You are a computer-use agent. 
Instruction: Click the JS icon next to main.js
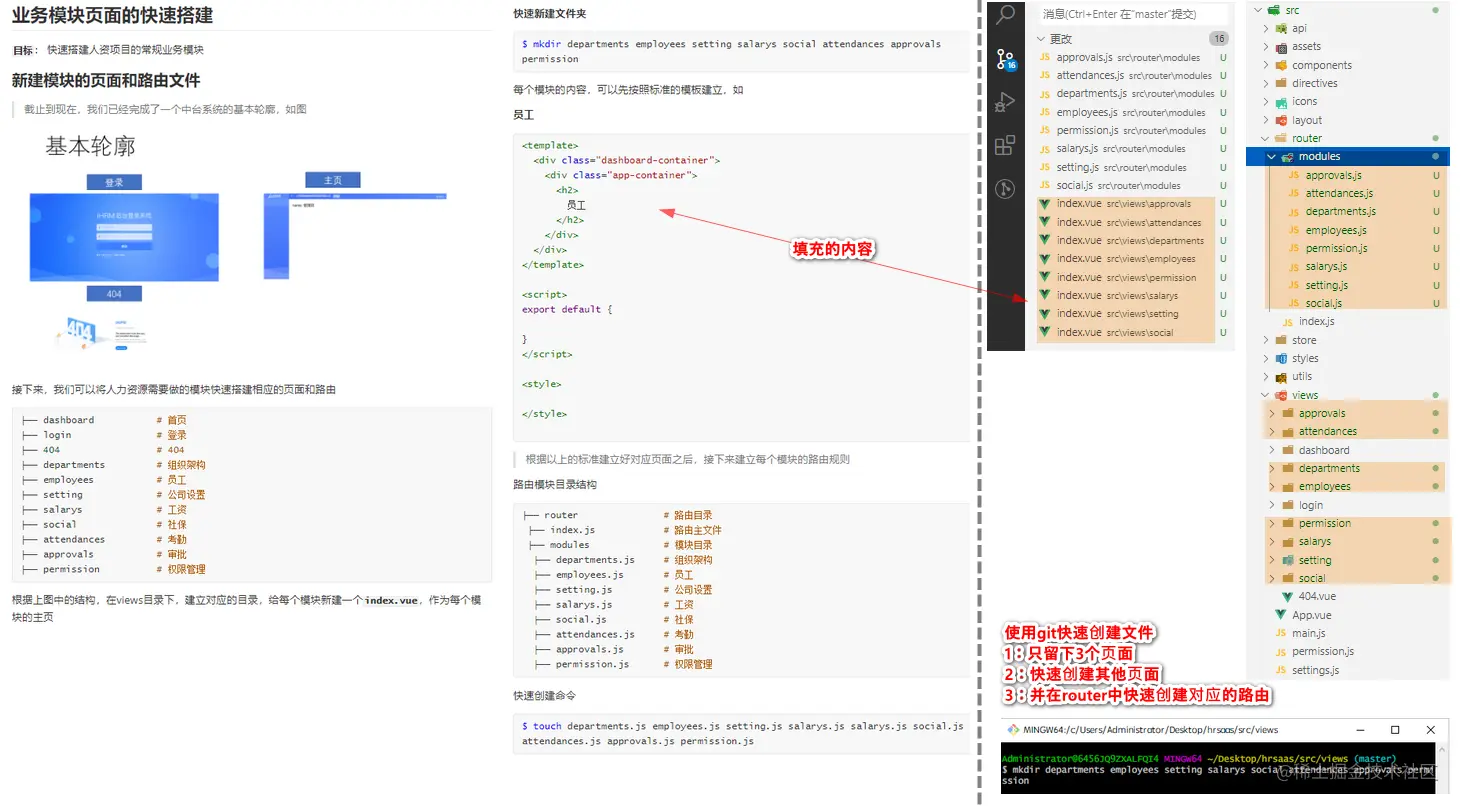[x=1281, y=633]
